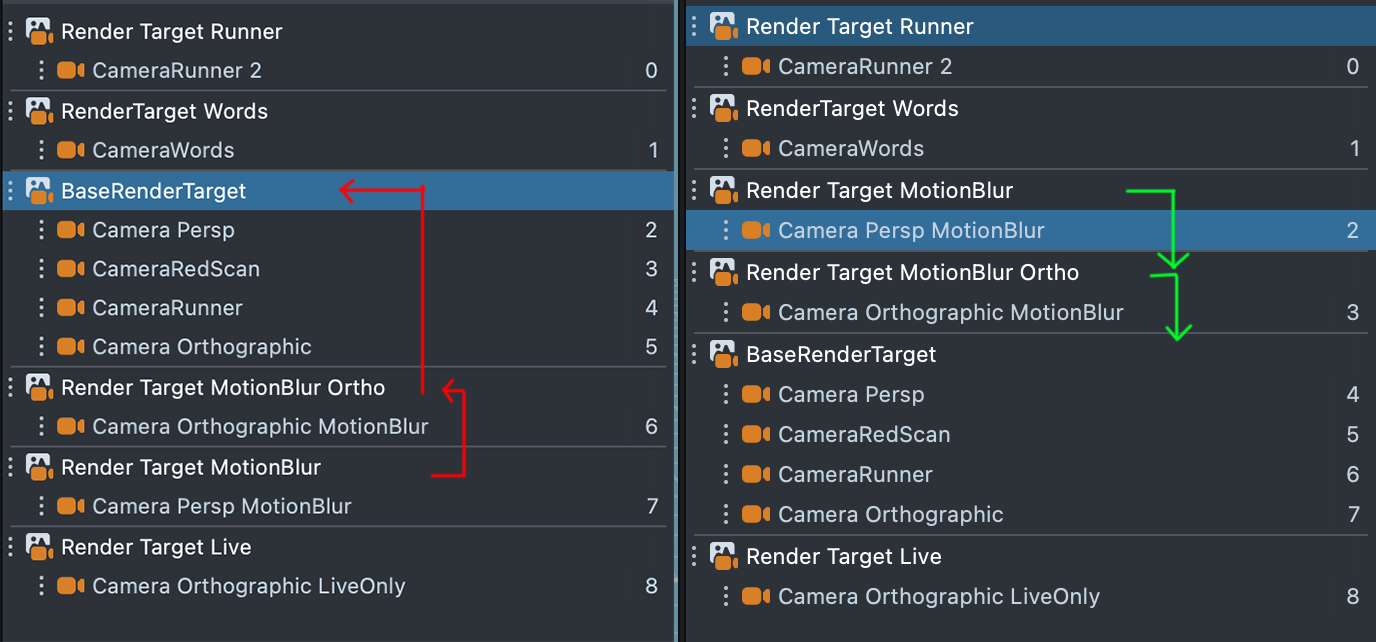Select Render Target MotionBlur Ortho in left panel

[222, 388]
